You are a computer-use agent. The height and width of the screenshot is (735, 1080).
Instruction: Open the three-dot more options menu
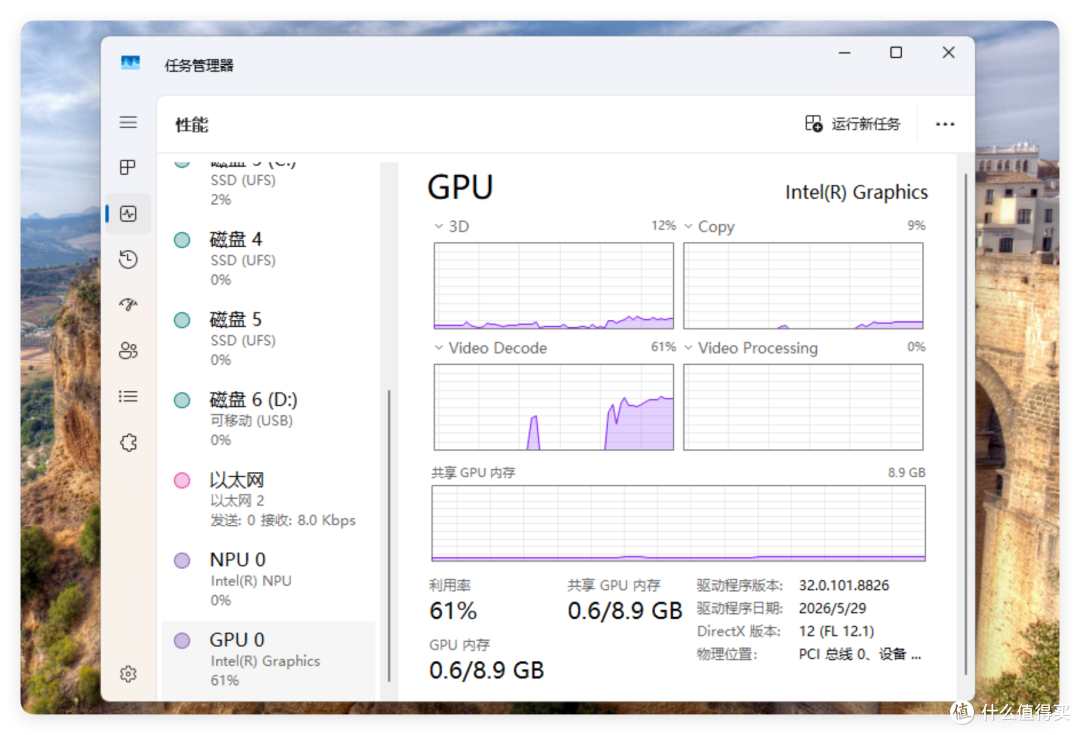[945, 124]
